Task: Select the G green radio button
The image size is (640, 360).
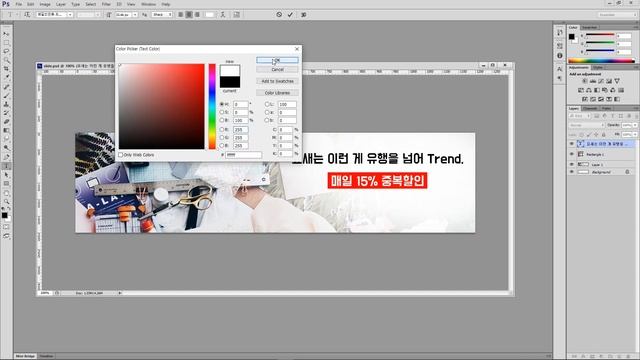Action: click(222, 137)
